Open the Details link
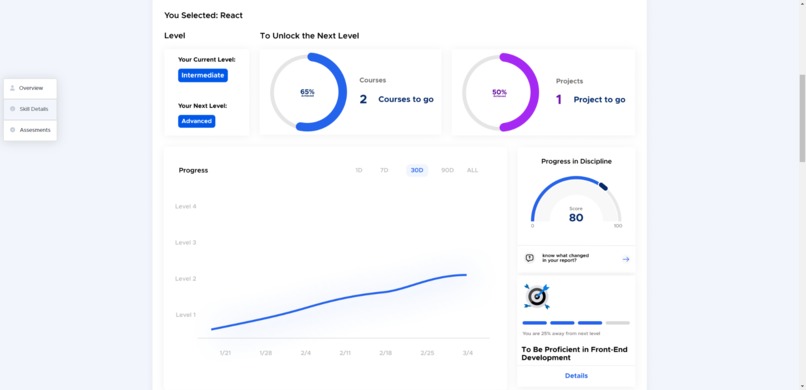 pyautogui.click(x=576, y=376)
